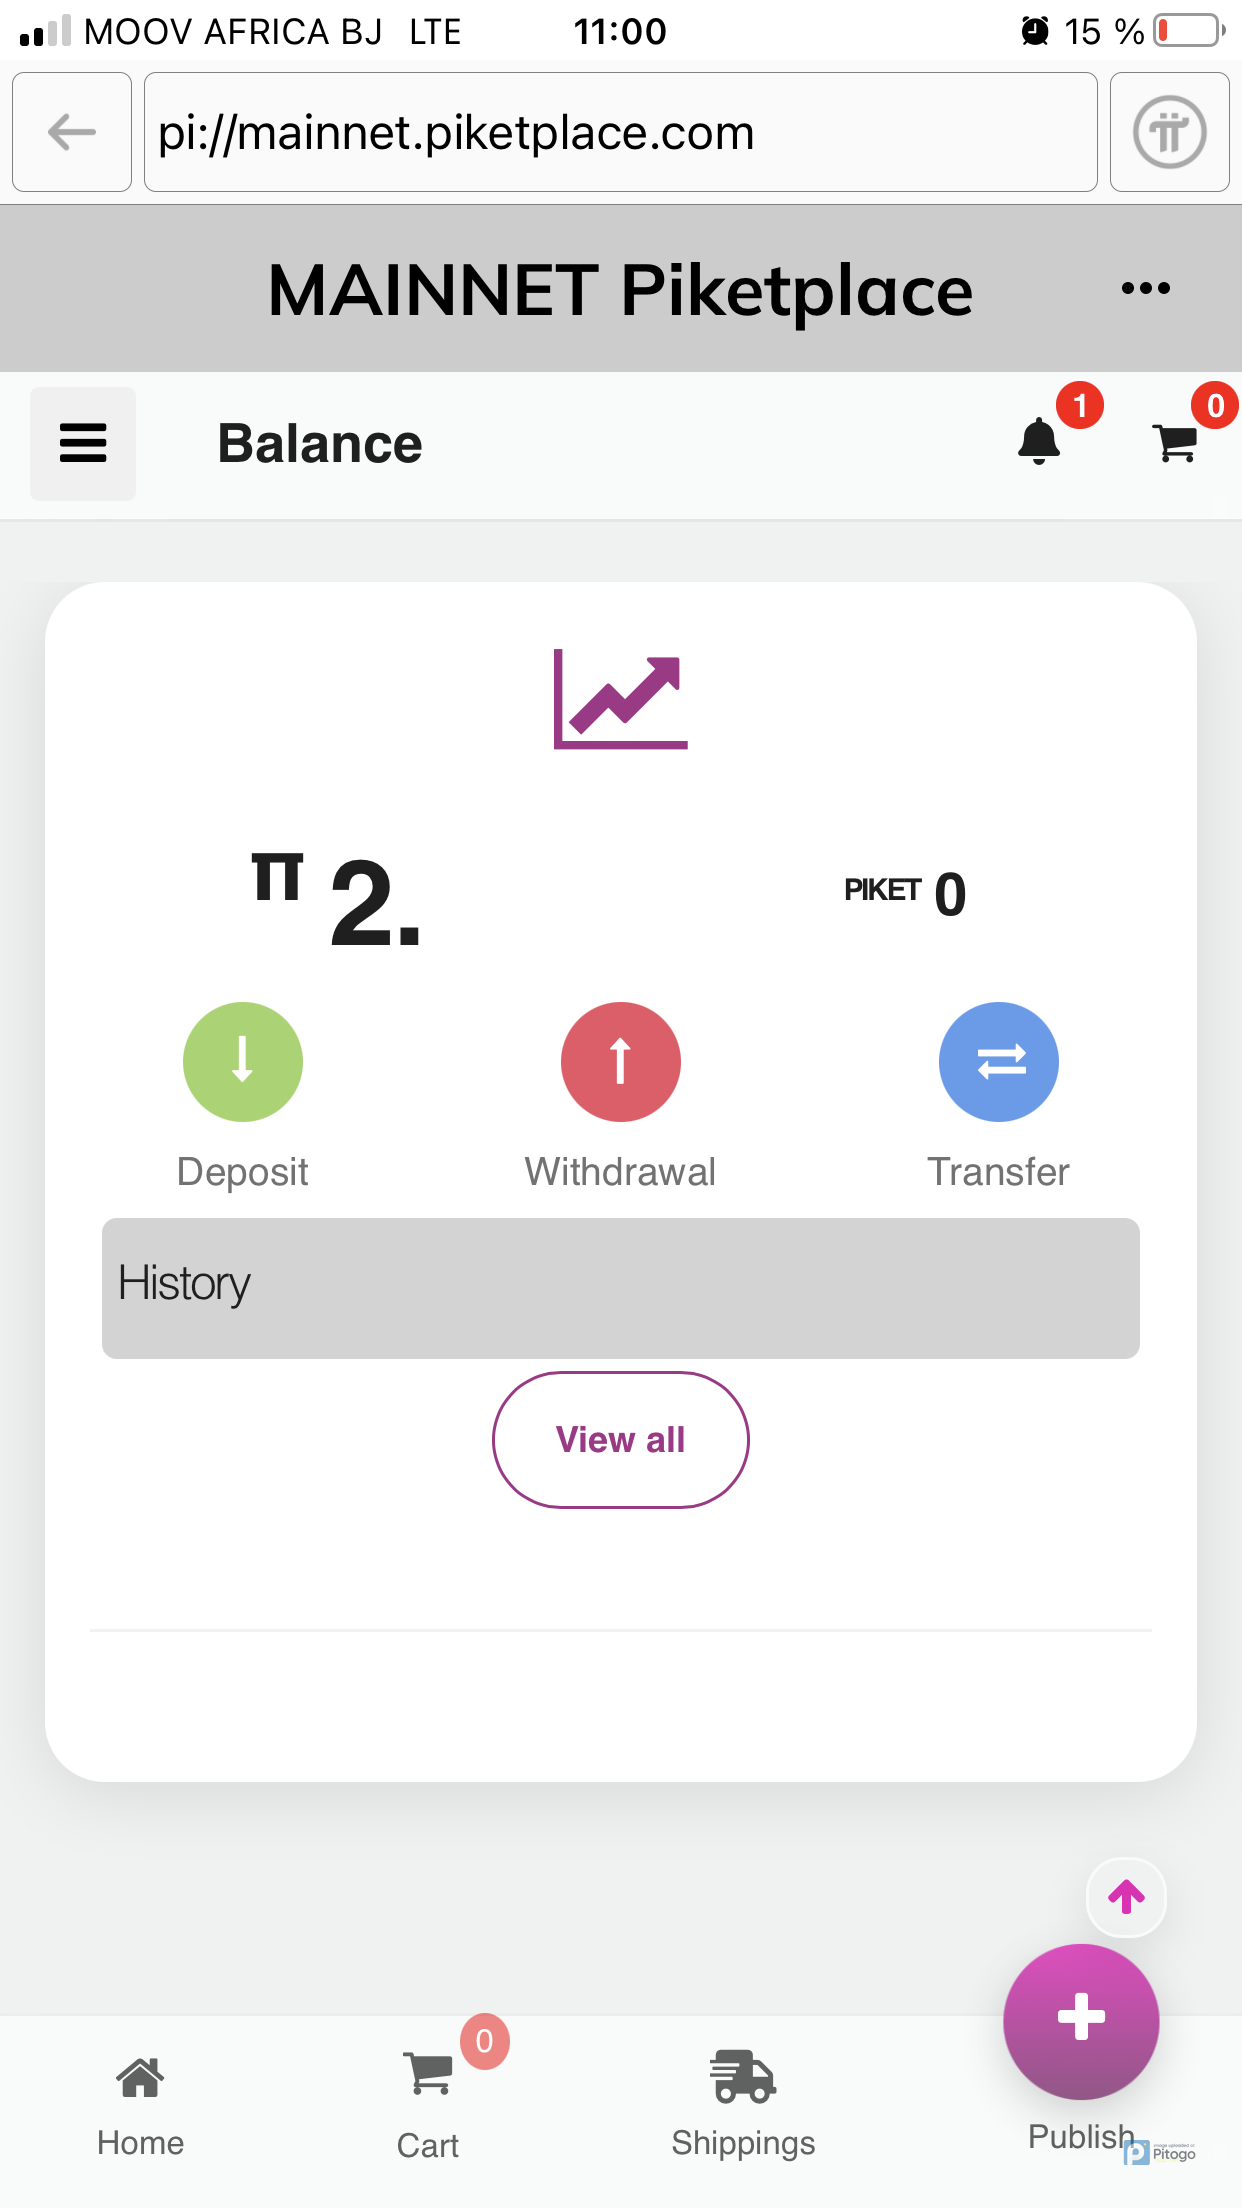The width and height of the screenshot is (1242, 2208).
Task: Tap the Pi Network browser icon
Action: tap(1169, 132)
